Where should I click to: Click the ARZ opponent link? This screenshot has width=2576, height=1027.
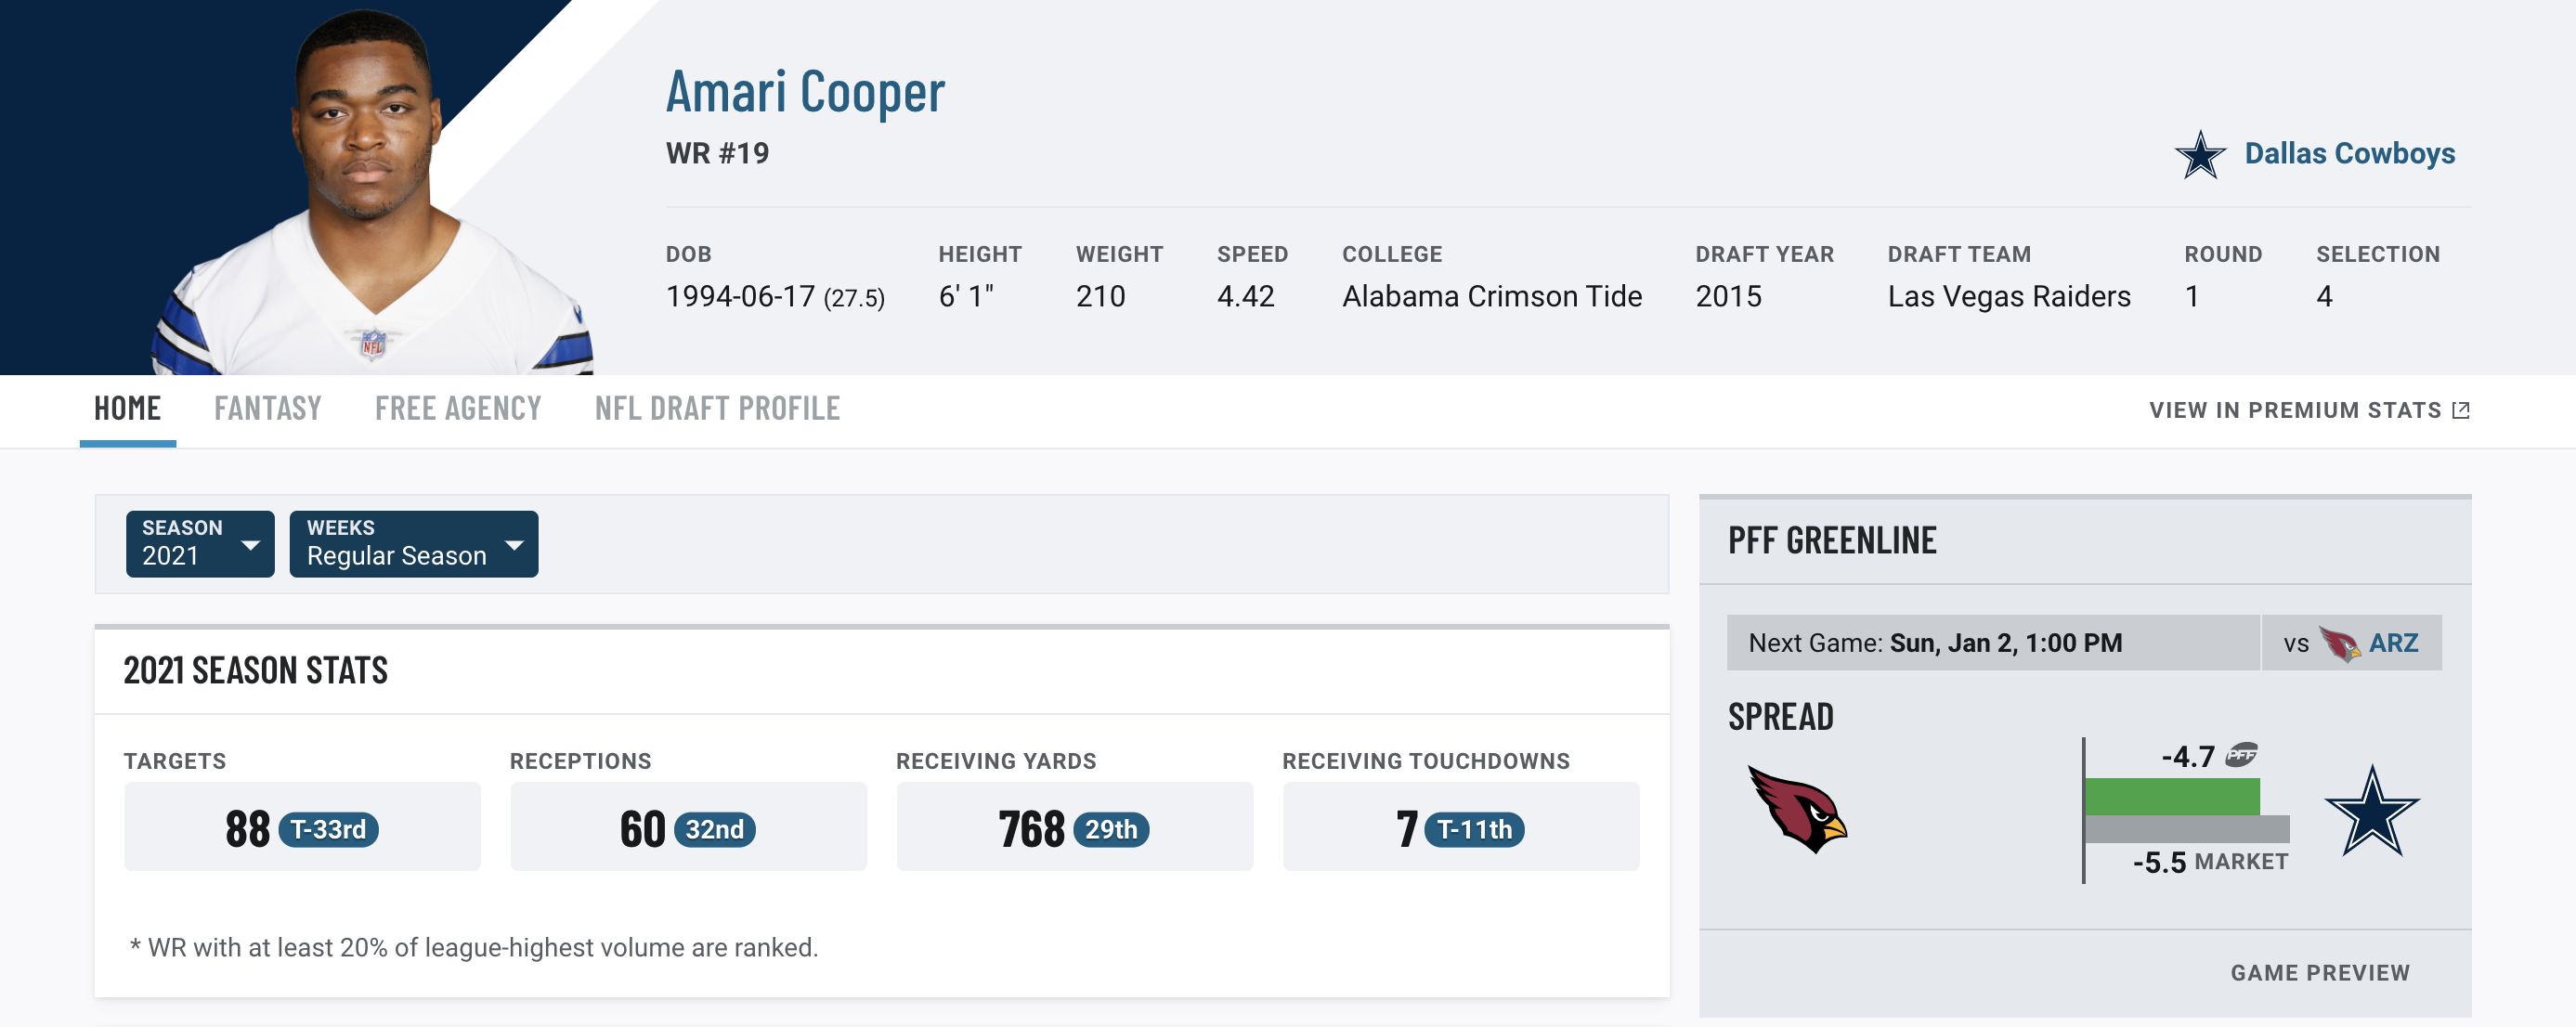click(2392, 643)
